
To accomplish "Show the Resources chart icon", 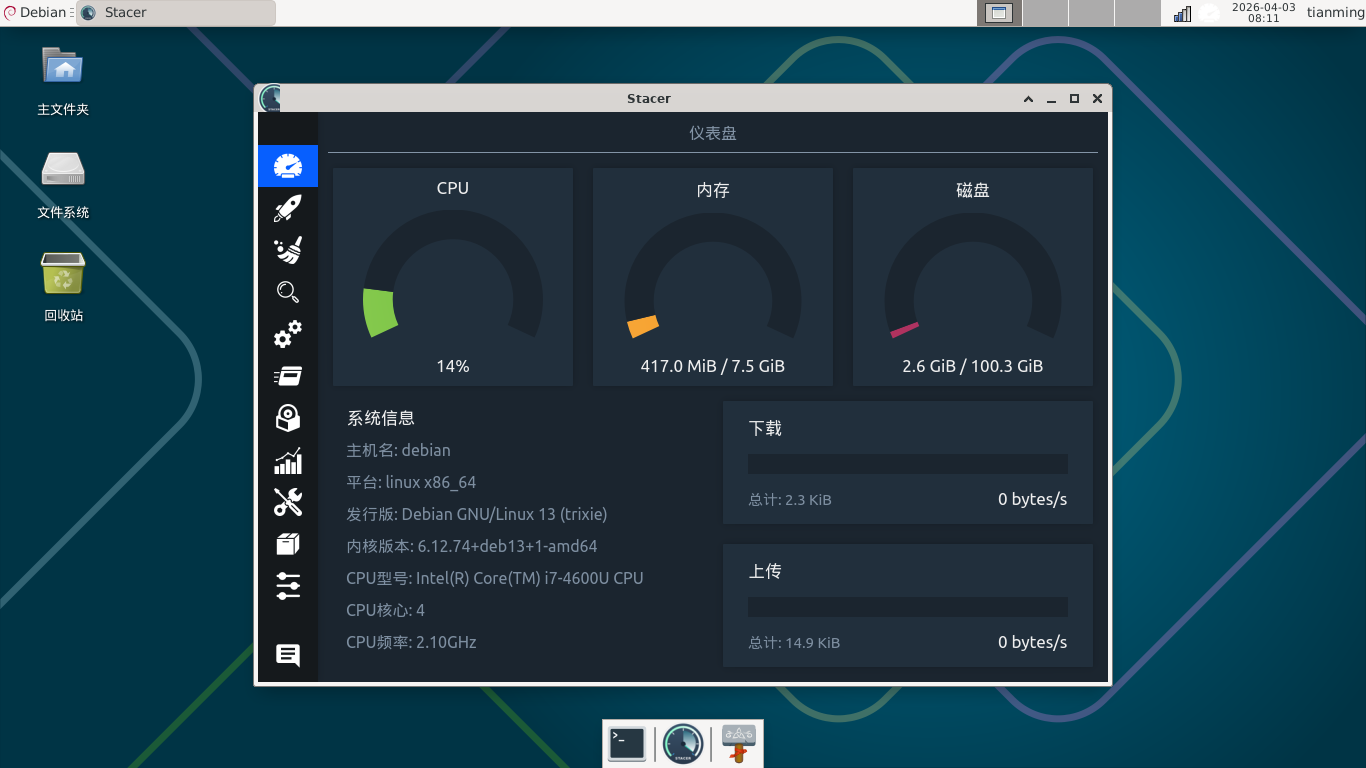I will coord(288,461).
